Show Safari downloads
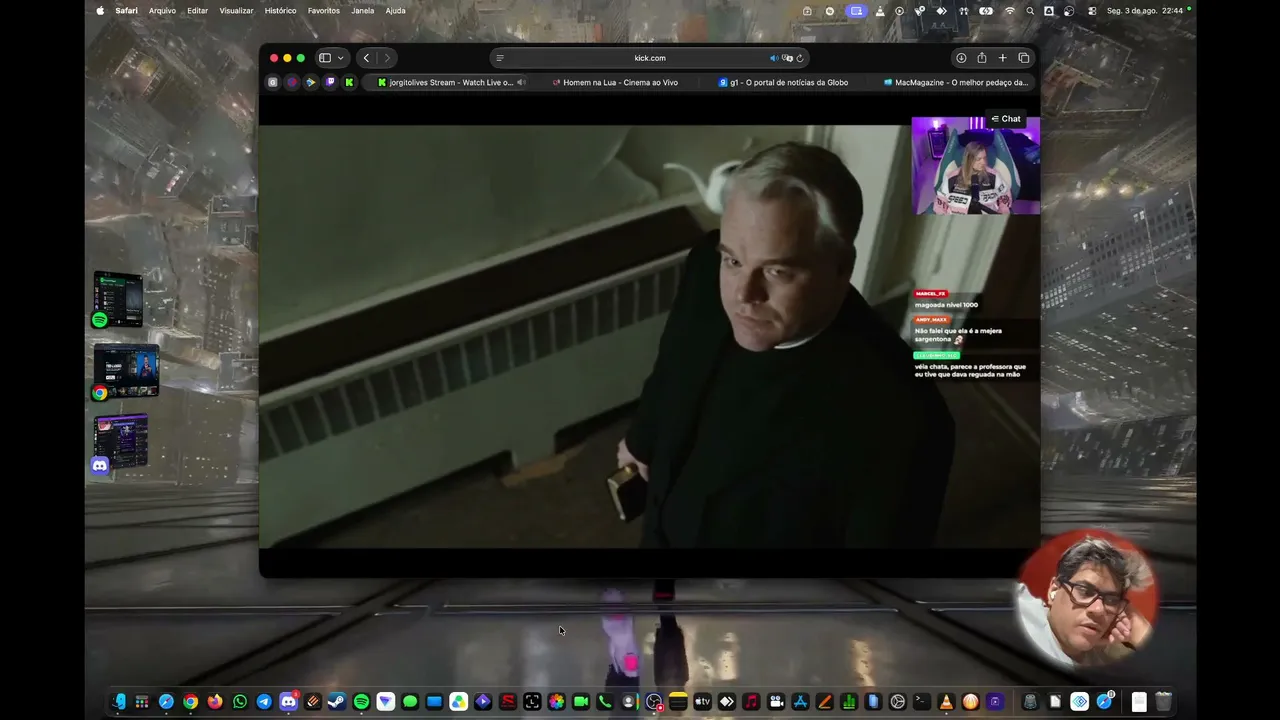 [x=961, y=58]
